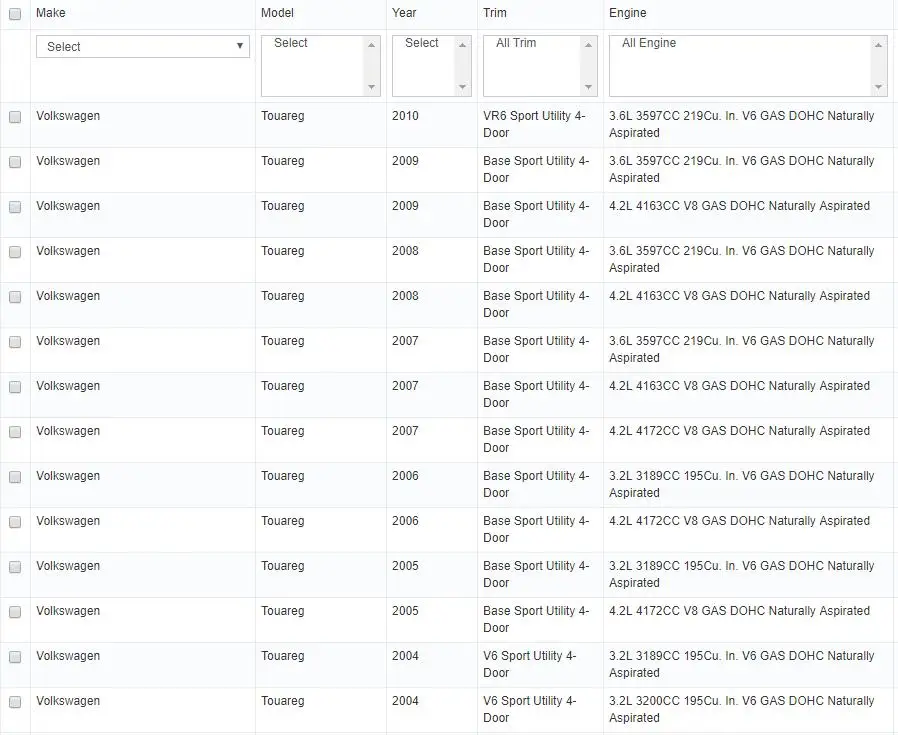Check the 2009 Touareg 3.6L row checkbox
Viewport: 898px width, 735px height.
coord(15,162)
